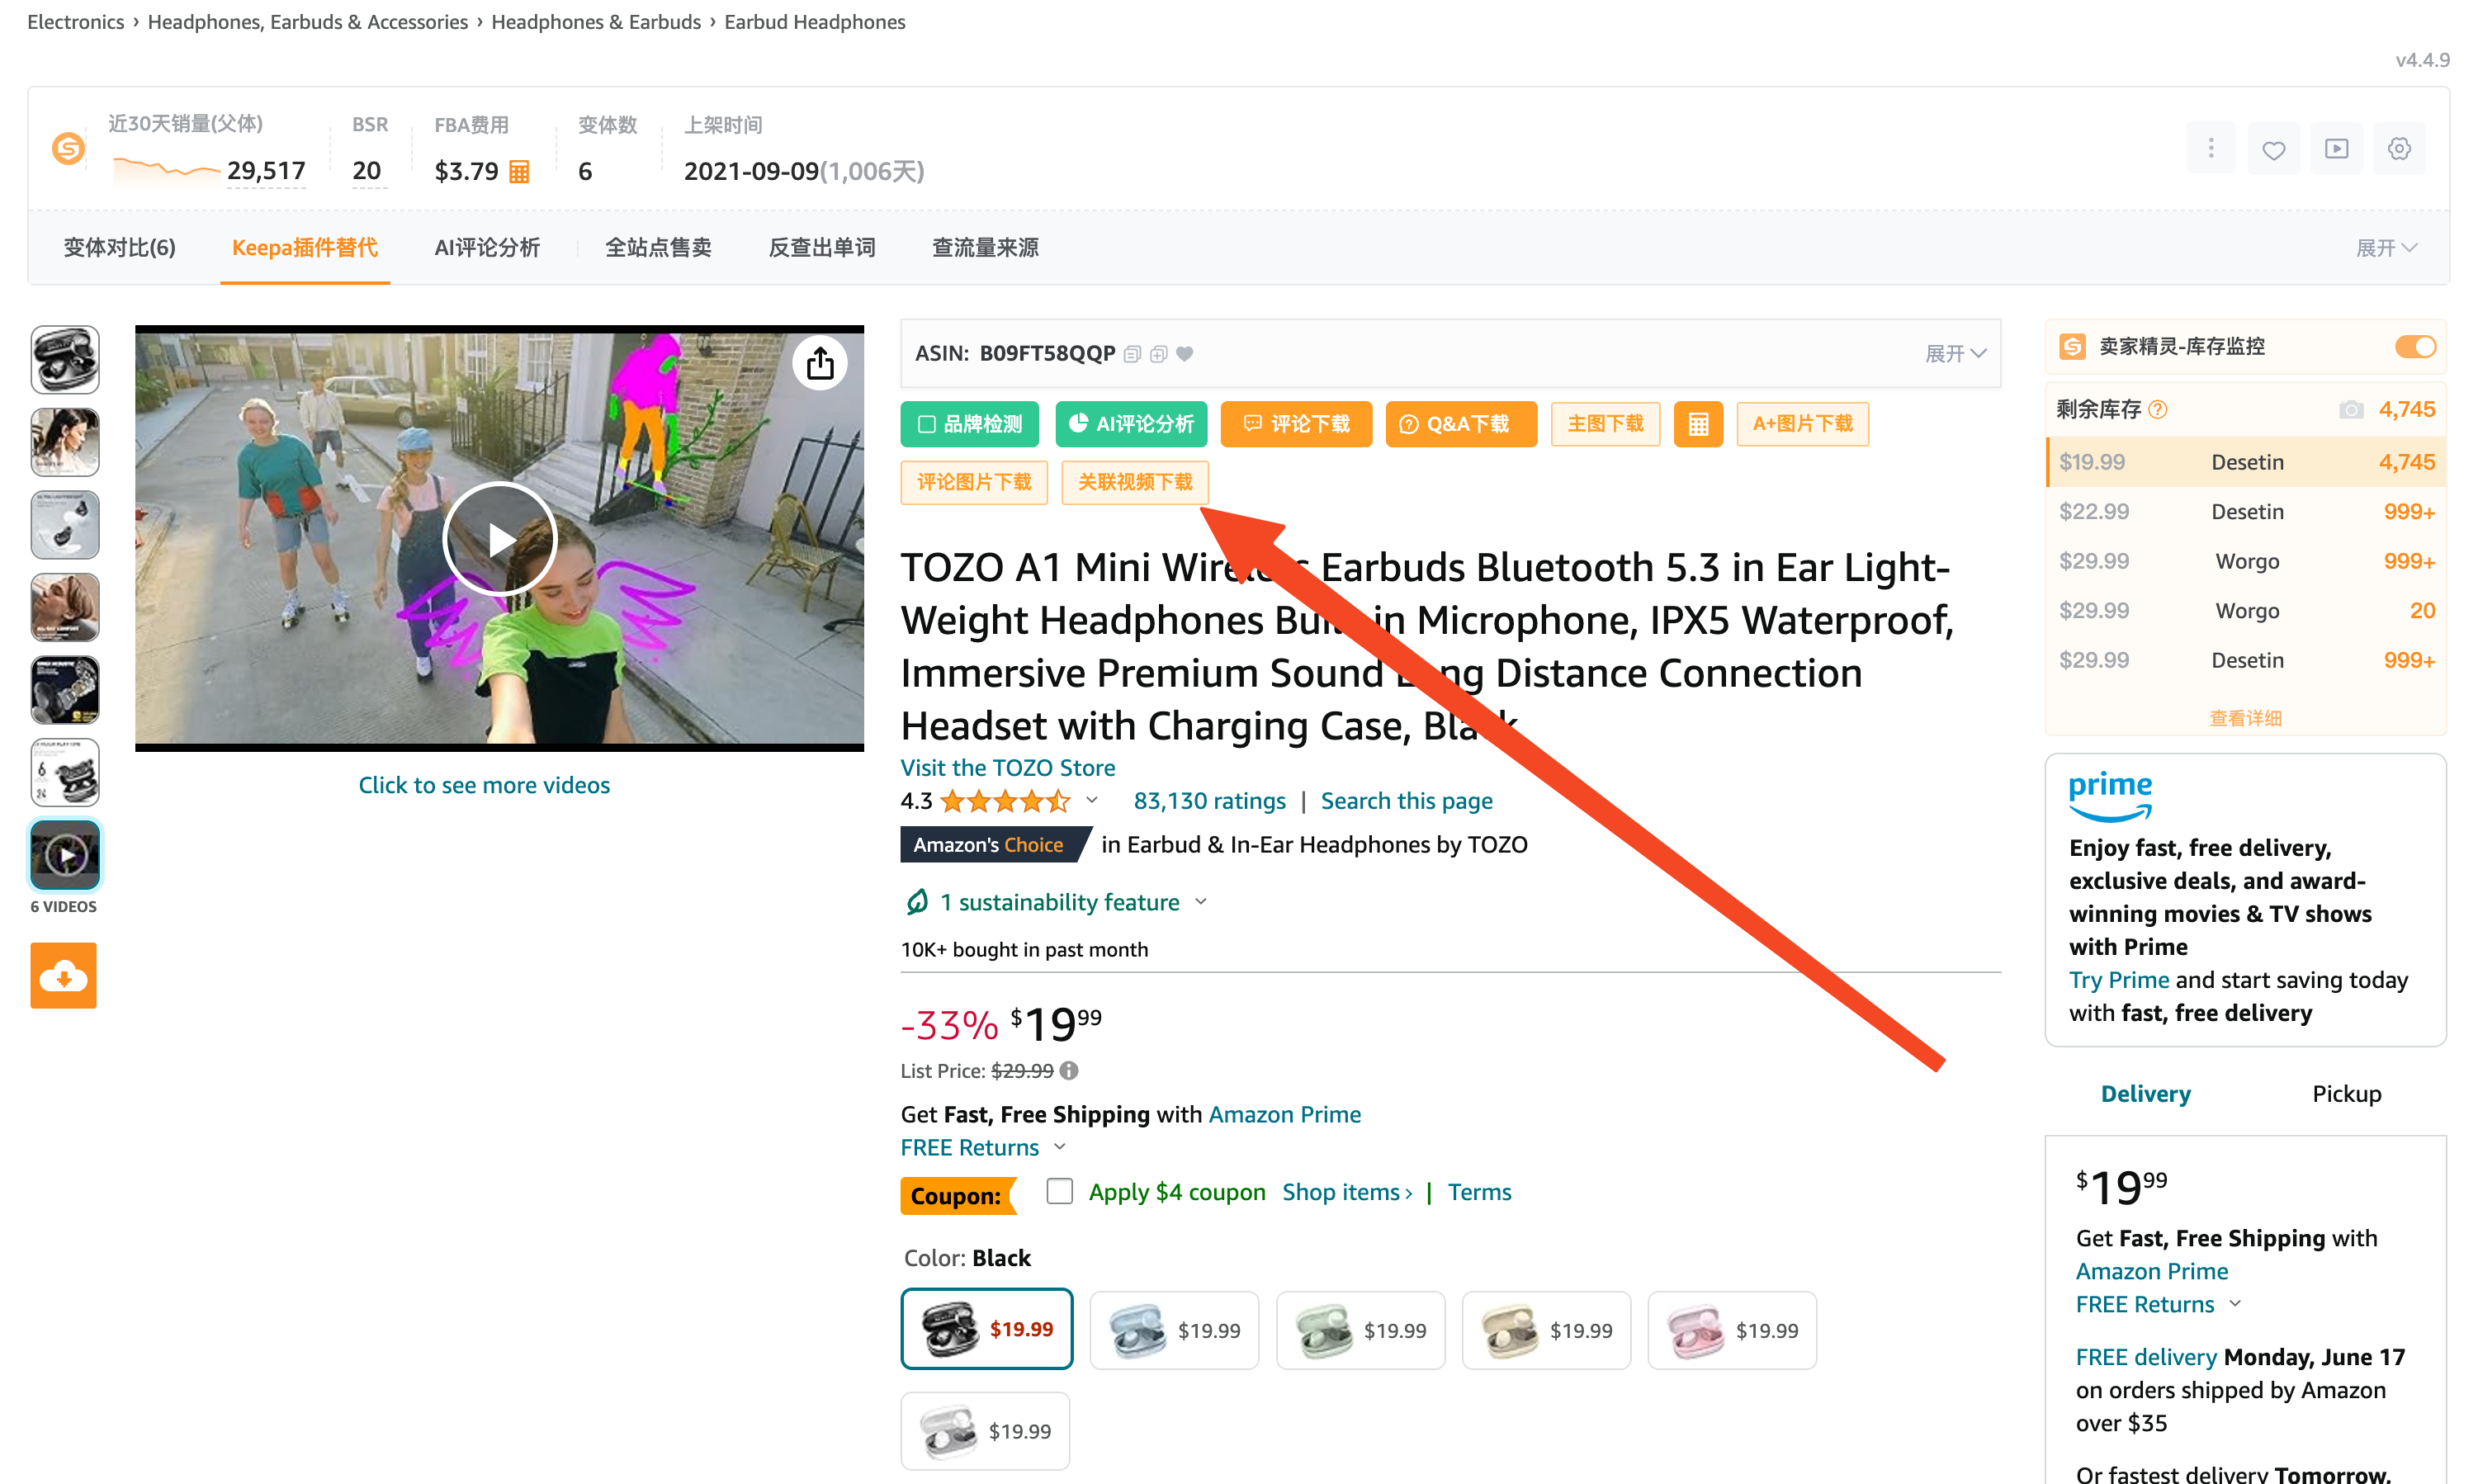Expand the sustainability feature dropdown
Image resolution: width=2478 pixels, height=1484 pixels.
[x=1201, y=902]
